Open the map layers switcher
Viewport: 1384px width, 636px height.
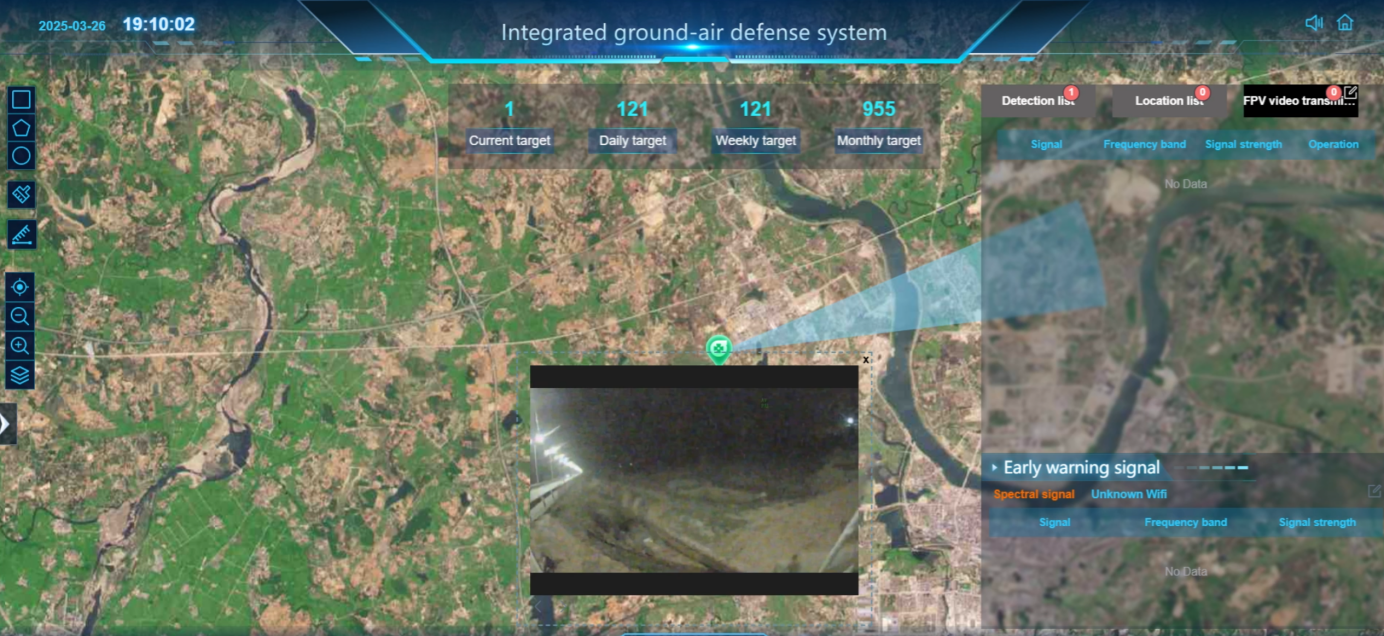(20, 375)
